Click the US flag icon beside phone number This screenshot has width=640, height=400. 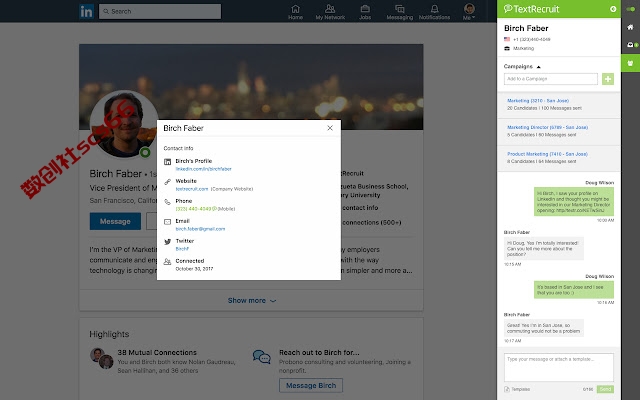[x=507, y=39]
